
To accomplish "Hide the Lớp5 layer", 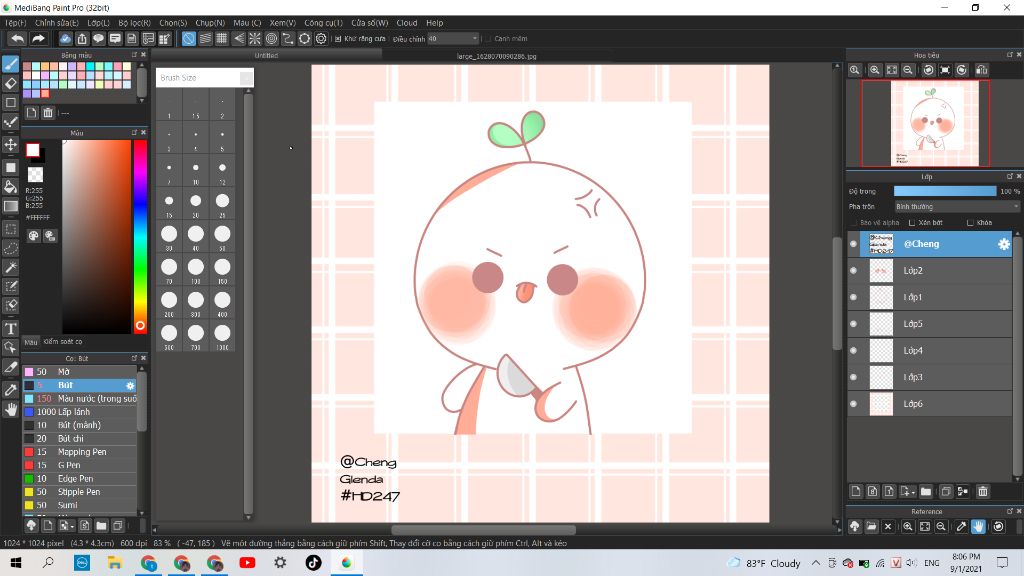I will click(854, 324).
